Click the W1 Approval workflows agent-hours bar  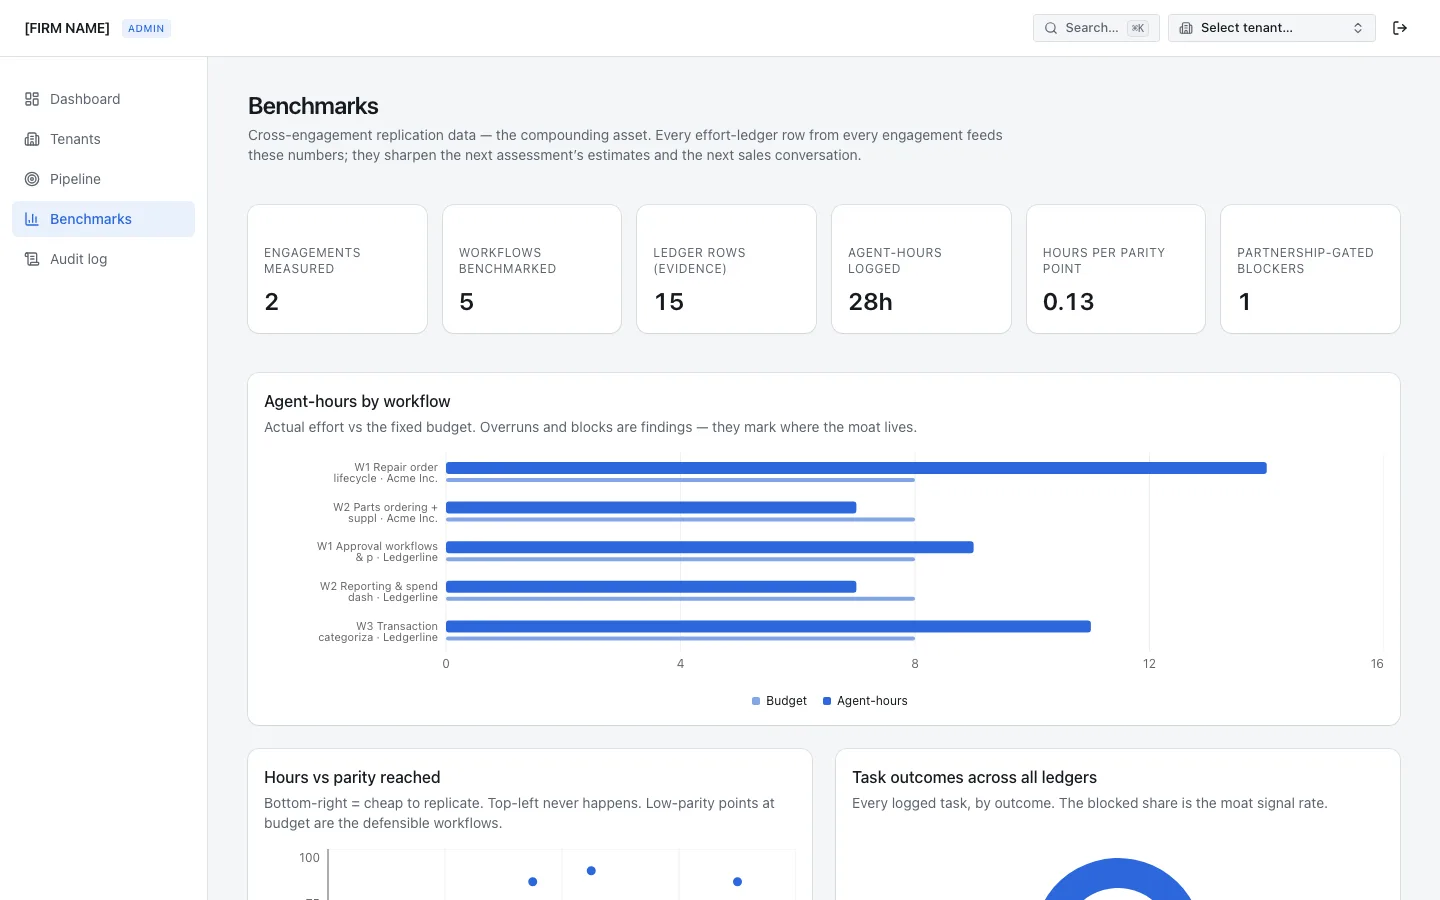[710, 547]
